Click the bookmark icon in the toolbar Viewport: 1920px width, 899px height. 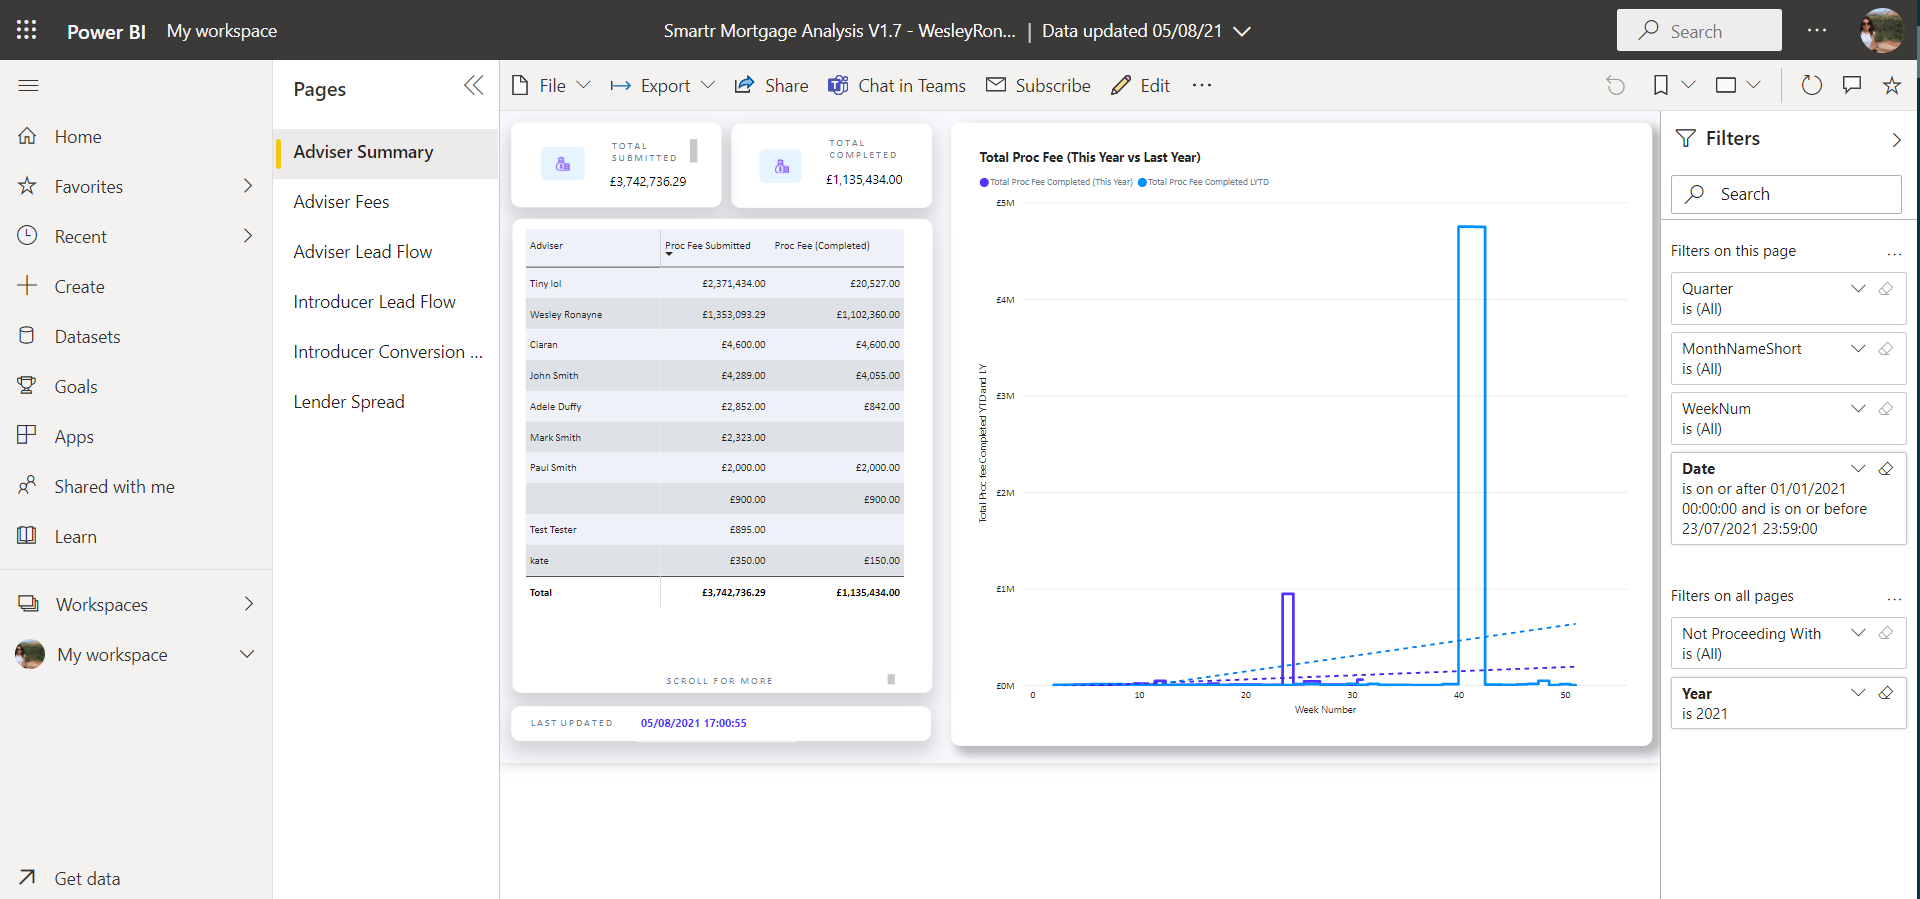1660,86
